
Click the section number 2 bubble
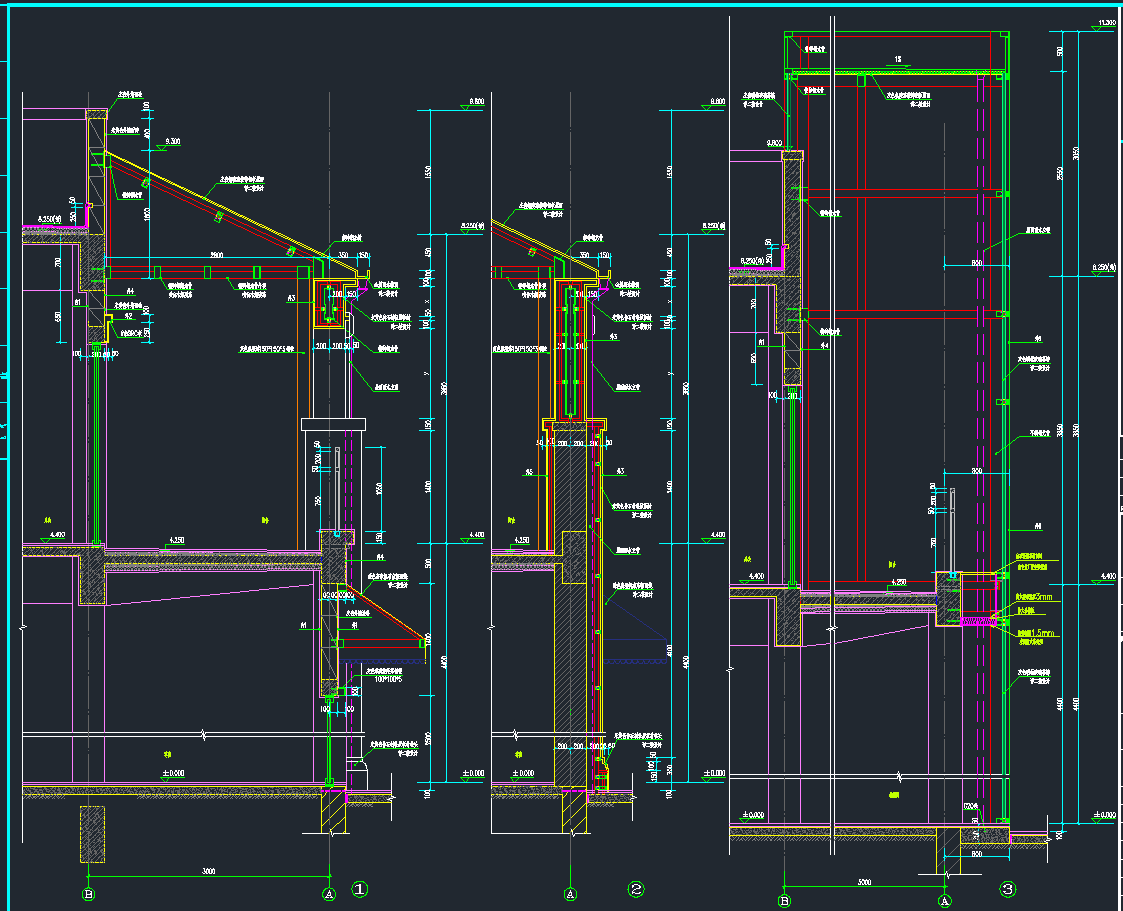click(x=636, y=888)
